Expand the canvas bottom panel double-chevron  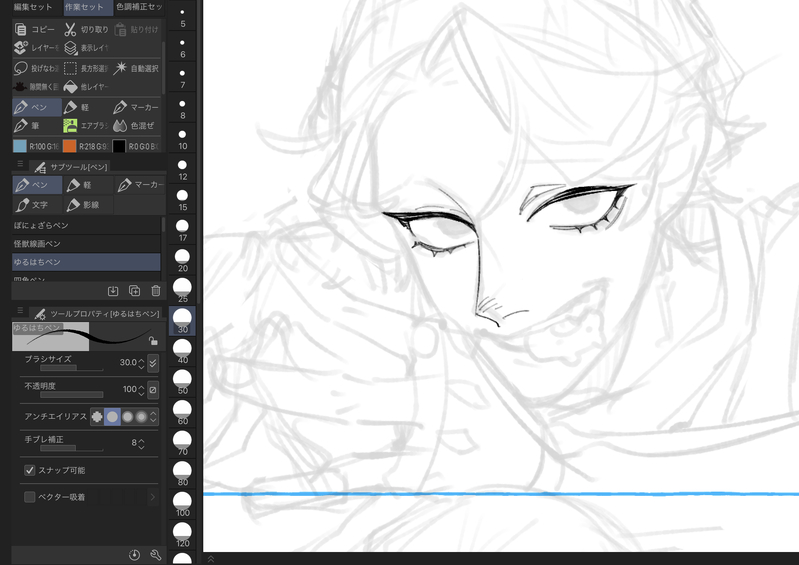(x=210, y=559)
